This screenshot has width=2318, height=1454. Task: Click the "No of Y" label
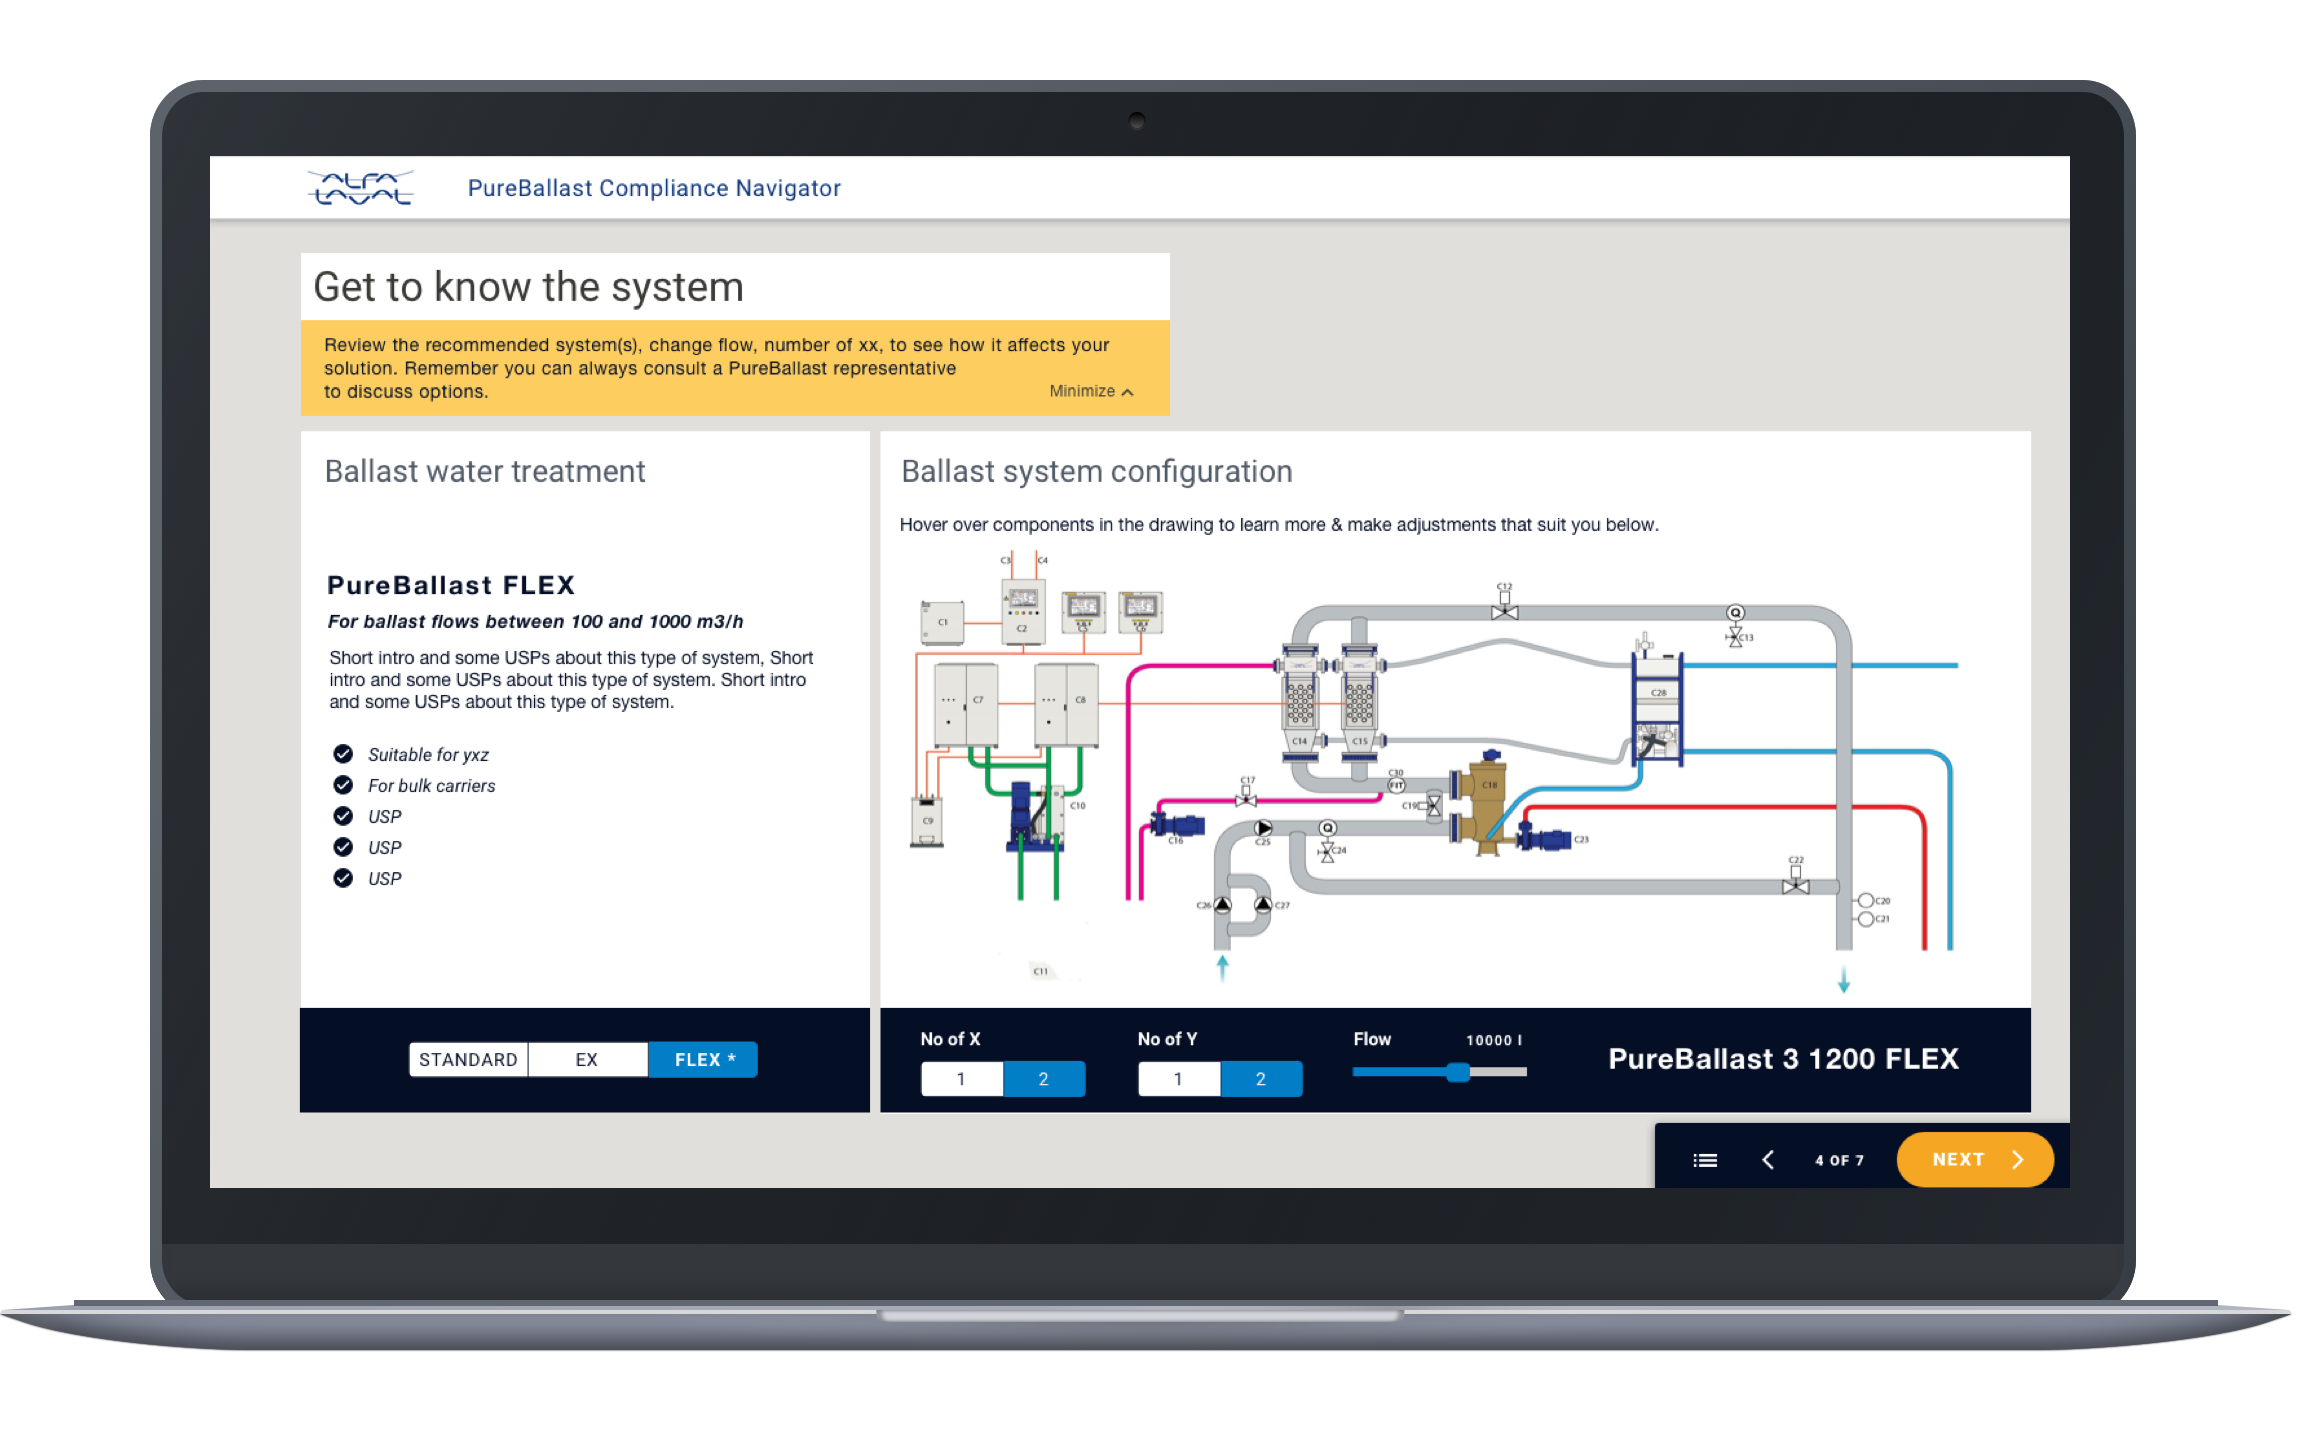click(1167, 1040)
